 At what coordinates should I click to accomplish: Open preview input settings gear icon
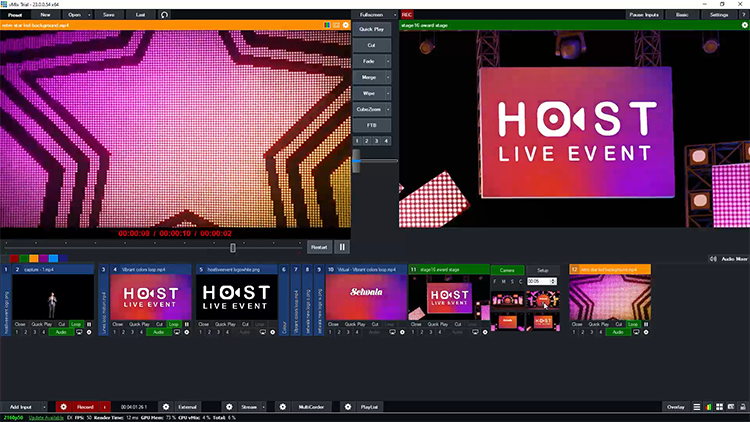pos(345,25)
